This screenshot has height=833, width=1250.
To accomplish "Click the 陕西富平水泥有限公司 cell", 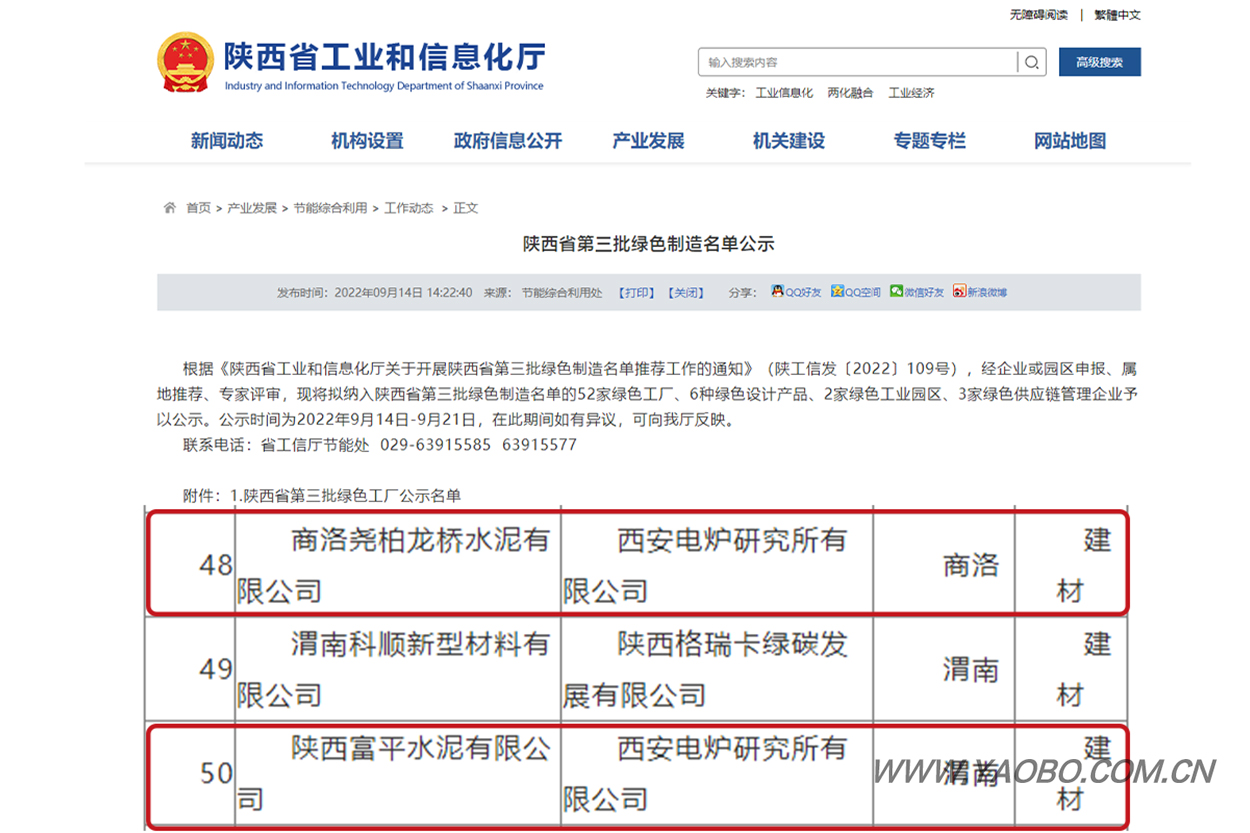I will pos(397,773).
